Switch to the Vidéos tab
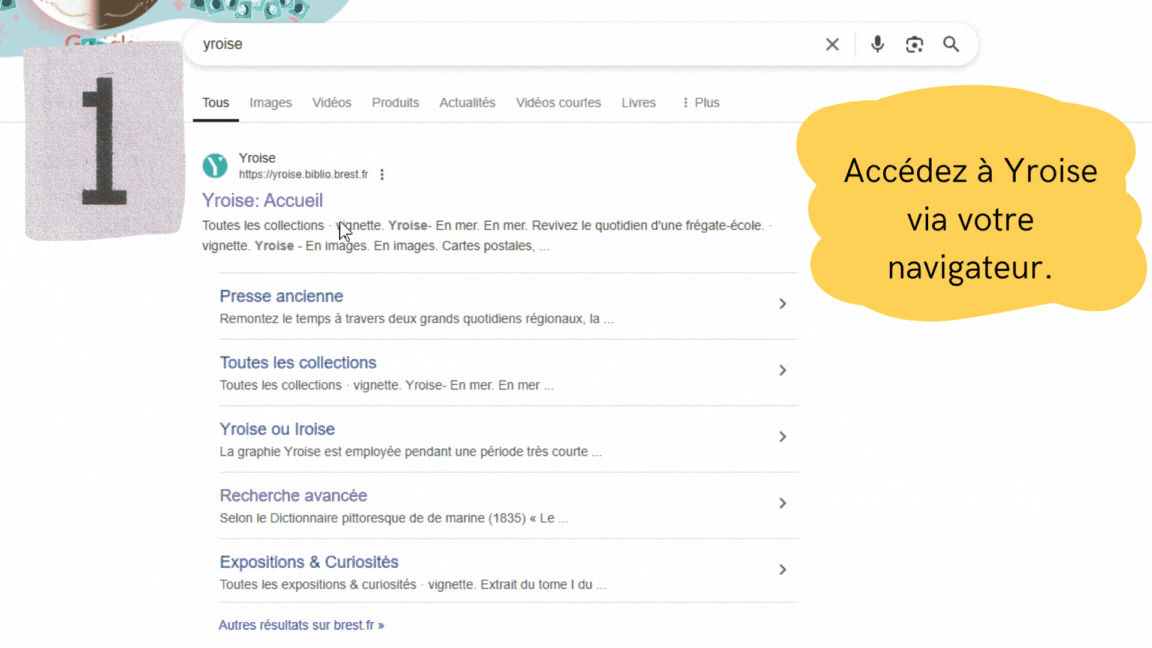 coord(331,103)
